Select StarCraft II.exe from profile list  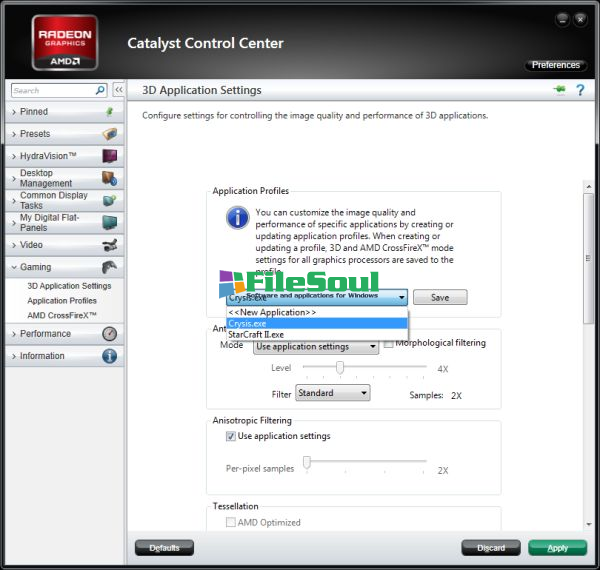[256, 334]
